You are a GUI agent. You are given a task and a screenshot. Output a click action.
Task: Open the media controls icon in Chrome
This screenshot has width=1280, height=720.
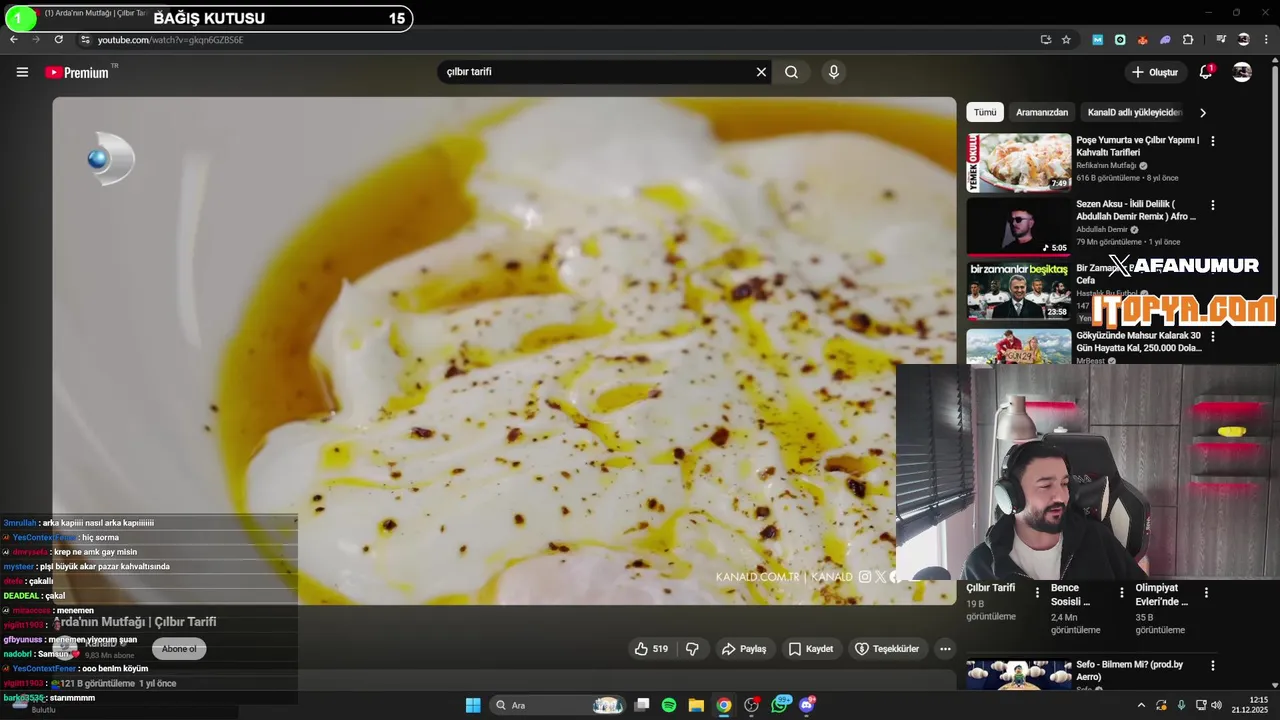point(1221,40)
